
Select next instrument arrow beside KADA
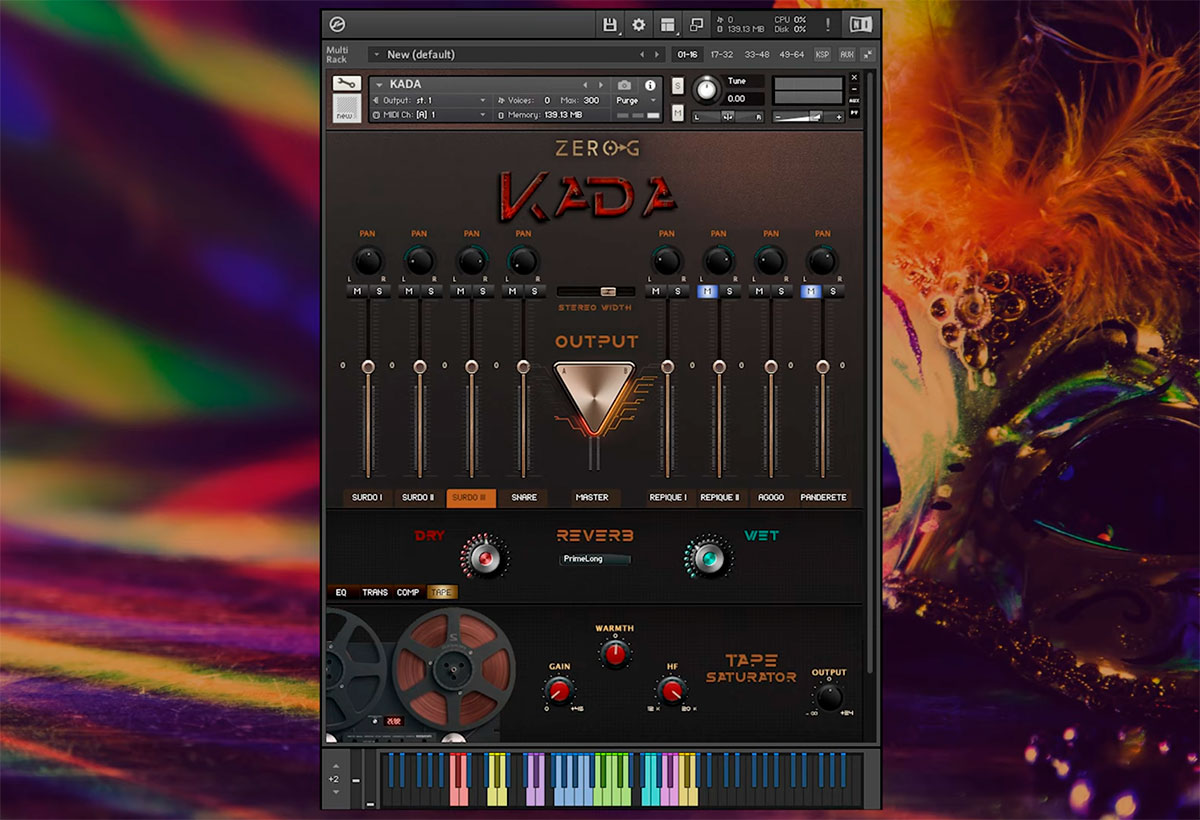pyautogui.click(x=601, y=85)
